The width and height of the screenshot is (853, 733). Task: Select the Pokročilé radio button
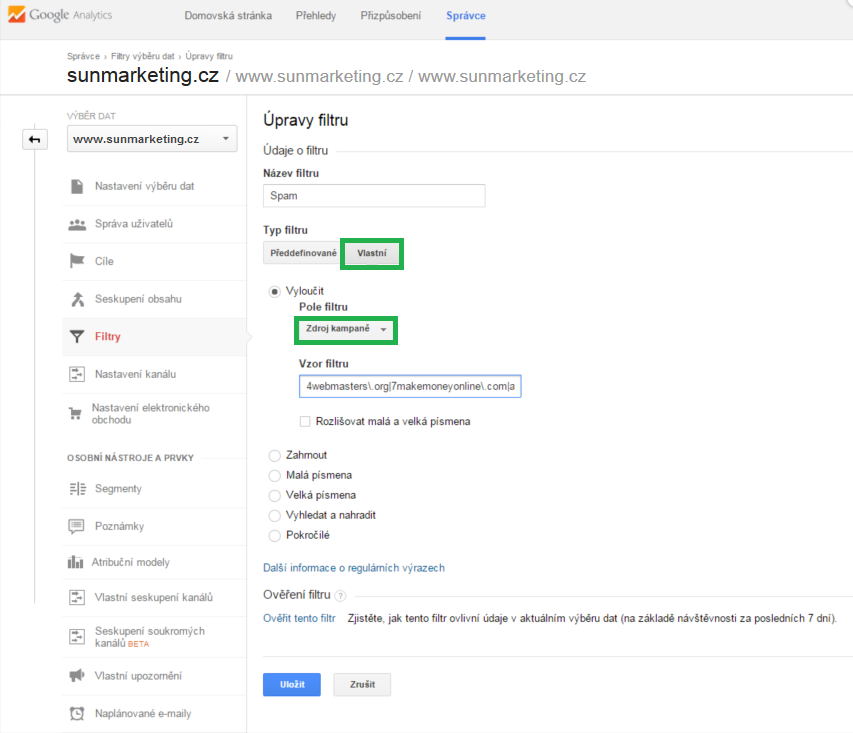[x=275, y=535]
